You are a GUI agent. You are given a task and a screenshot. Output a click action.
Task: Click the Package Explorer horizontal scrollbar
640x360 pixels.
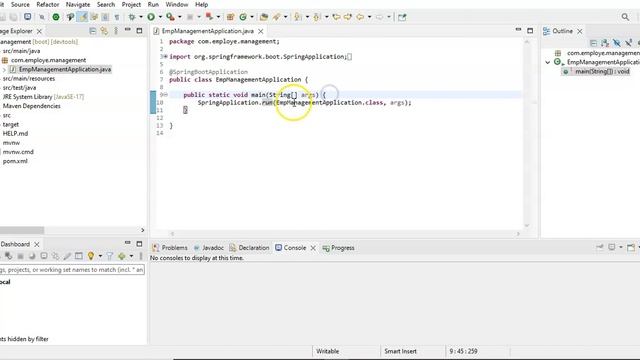tap(22, 230)
